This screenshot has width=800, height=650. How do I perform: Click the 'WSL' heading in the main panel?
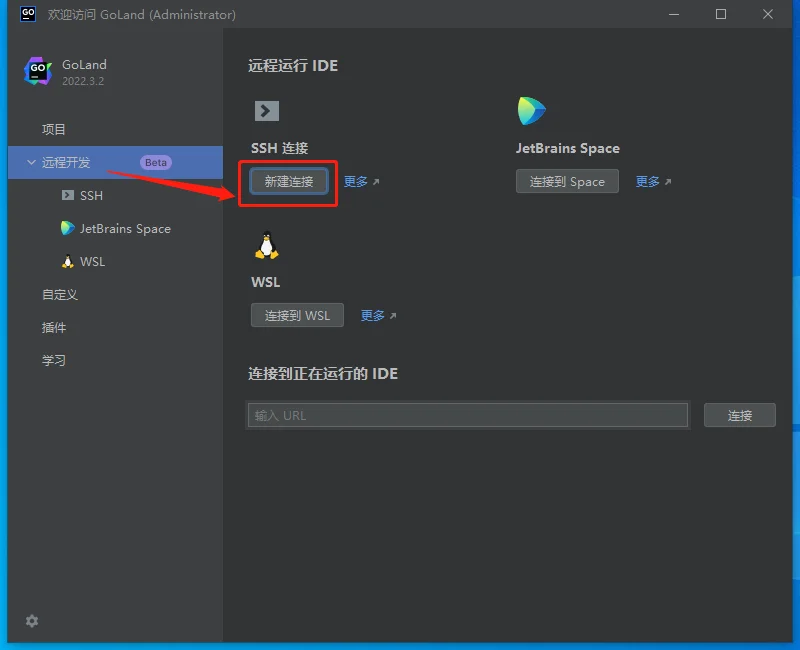[265, 282]
